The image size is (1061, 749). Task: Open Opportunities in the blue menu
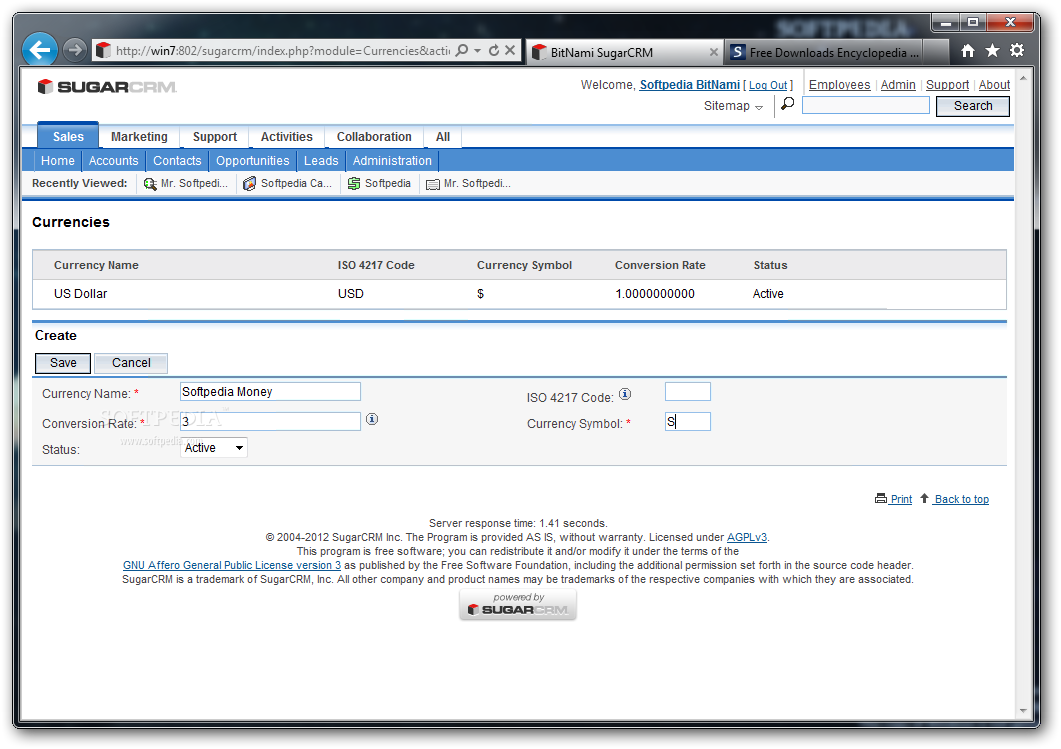coord(252,160)
